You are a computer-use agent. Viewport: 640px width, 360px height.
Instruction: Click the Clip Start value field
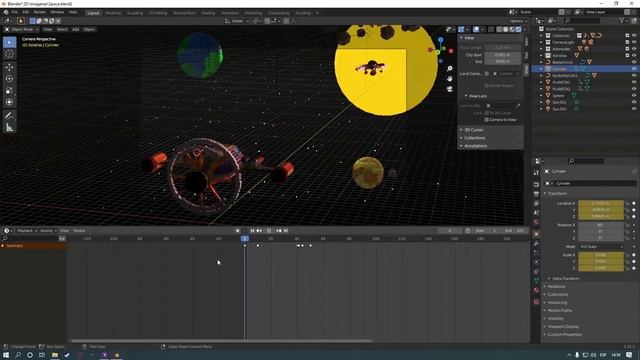click(x=502, y=55)
